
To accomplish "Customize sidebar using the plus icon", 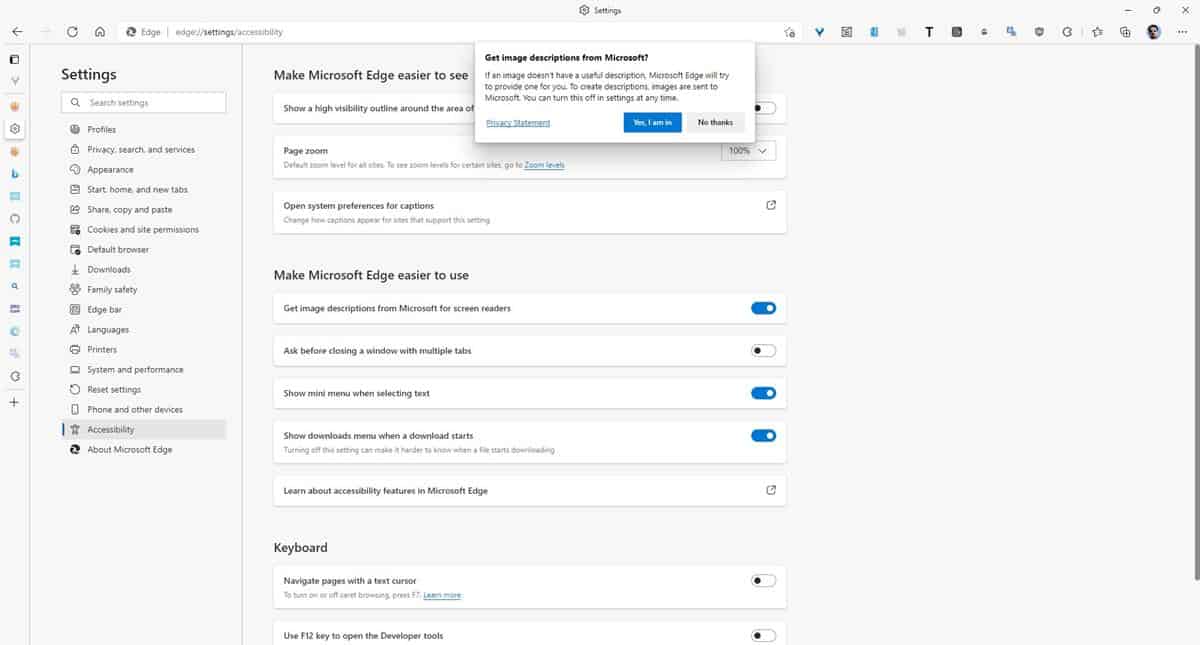I will pos(14,401).
